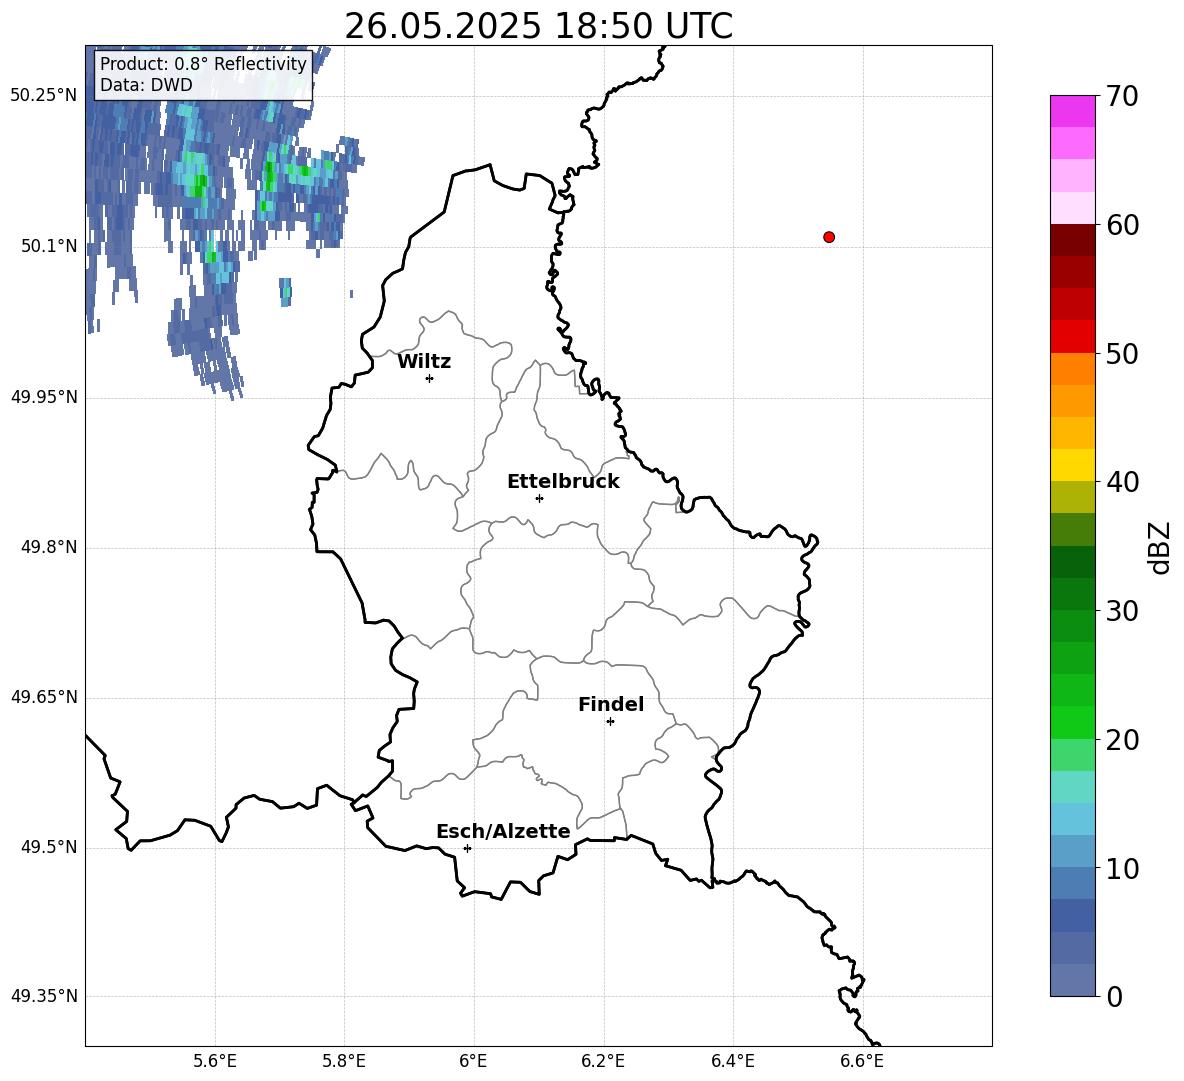
Task: Click the Esch/Alzette city label
Action: tap(504, 831)
